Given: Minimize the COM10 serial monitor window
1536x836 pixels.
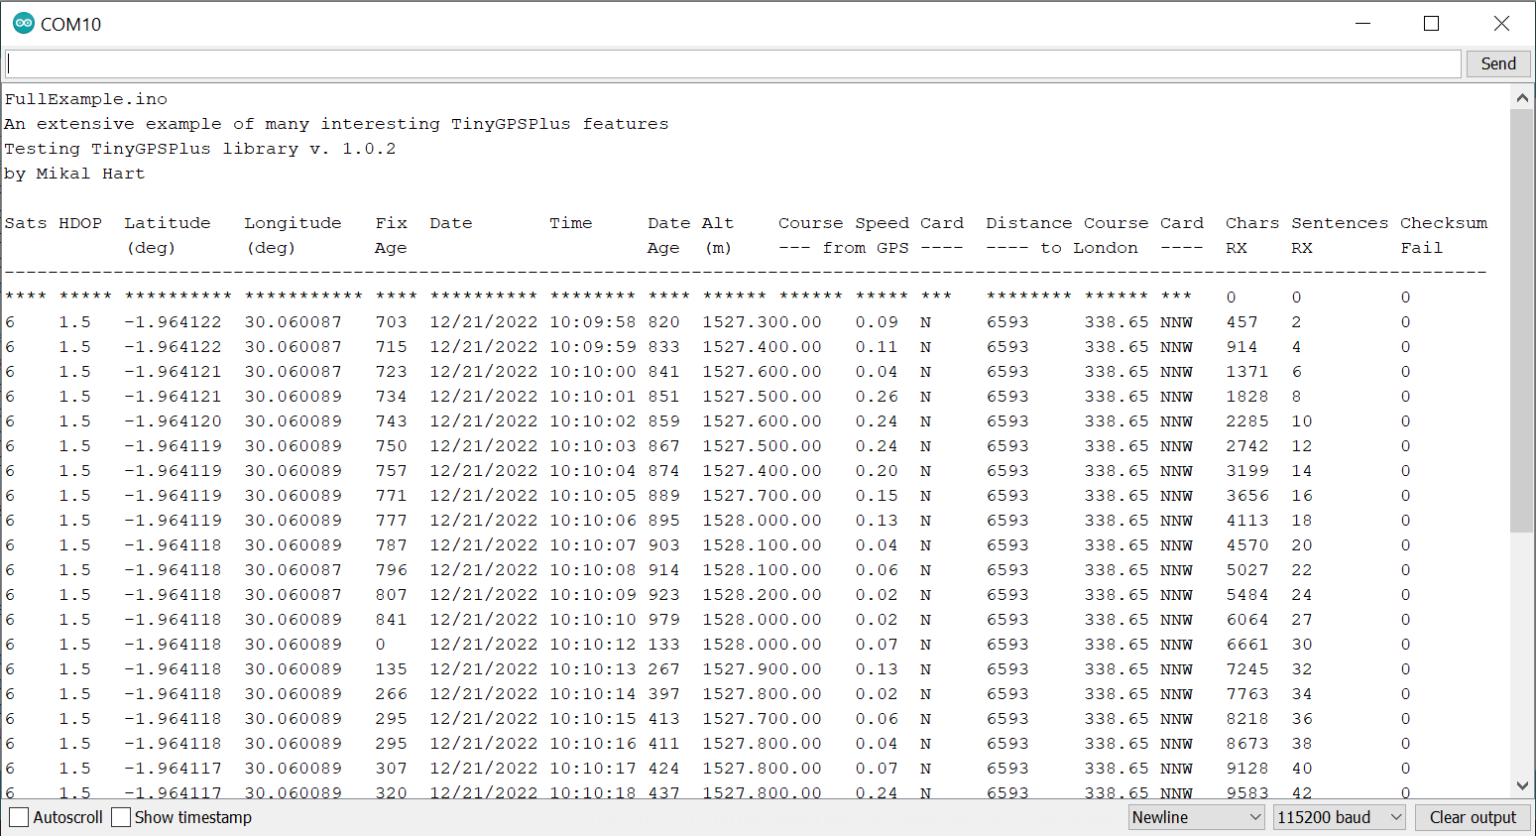Looking at the screenshot, I should coord(1362,24).
